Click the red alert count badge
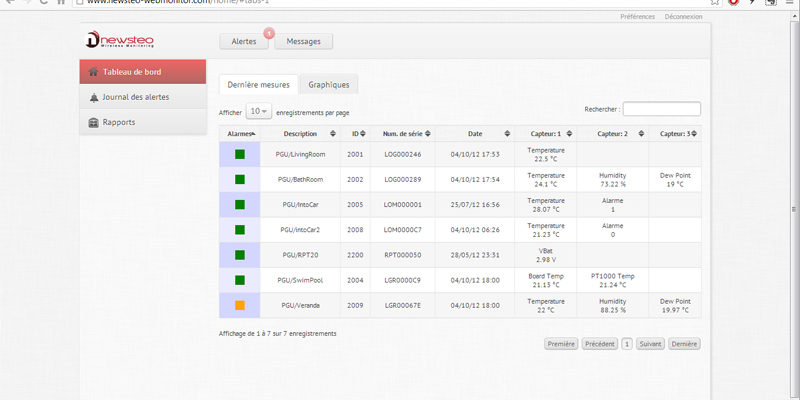800x400 pixels. pos(269,34)
